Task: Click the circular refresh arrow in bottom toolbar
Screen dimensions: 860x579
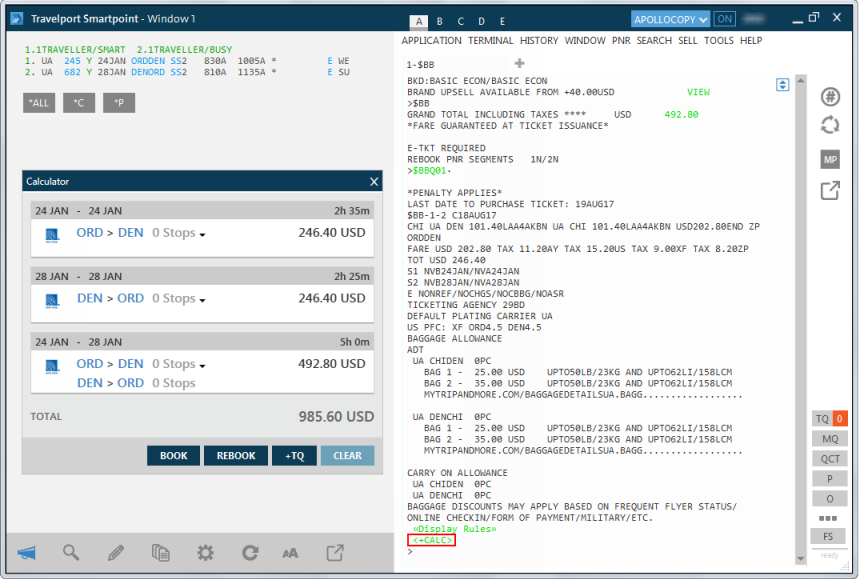Action: 250,552
